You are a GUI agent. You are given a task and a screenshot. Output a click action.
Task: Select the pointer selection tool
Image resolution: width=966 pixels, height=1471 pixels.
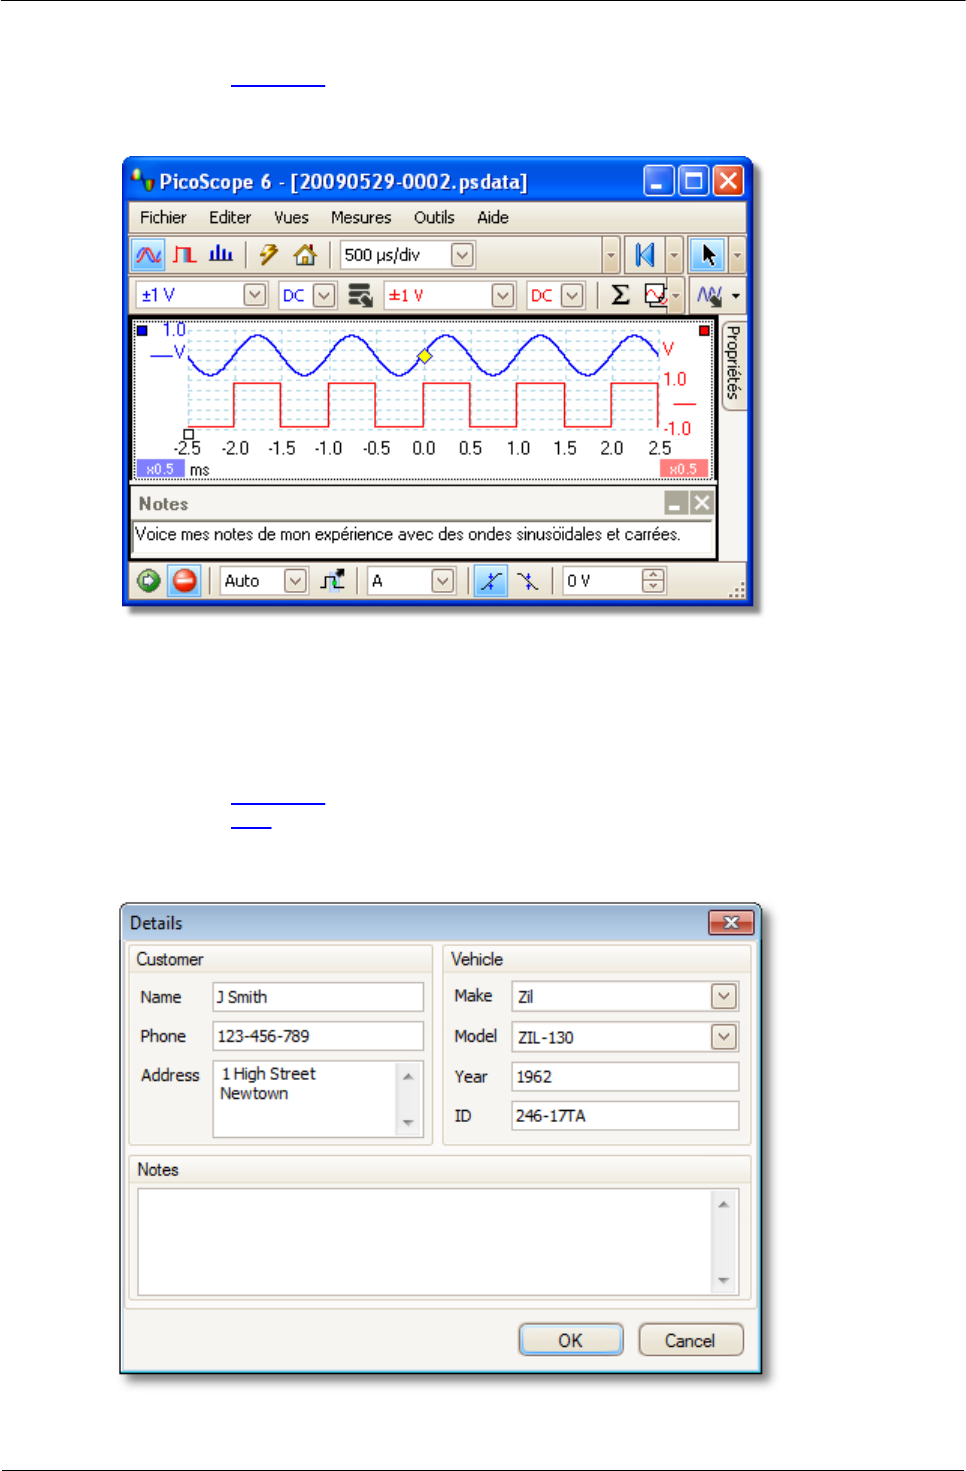[708, 255]
